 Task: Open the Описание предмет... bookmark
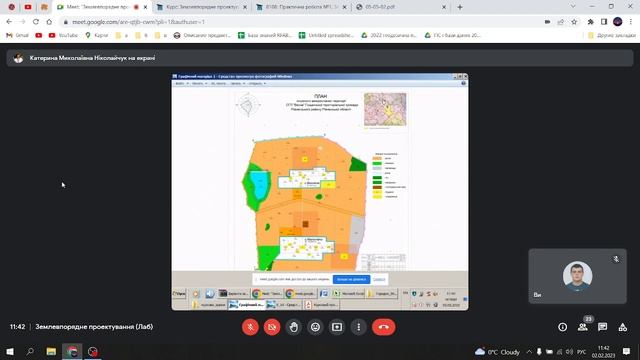click(x=202, y=36)
